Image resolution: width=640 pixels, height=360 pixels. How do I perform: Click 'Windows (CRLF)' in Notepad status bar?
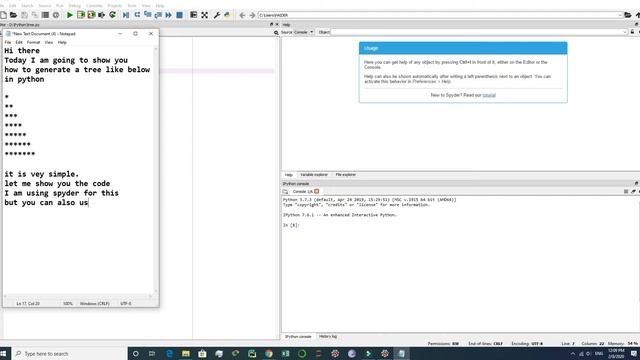[x=95, y=304]
